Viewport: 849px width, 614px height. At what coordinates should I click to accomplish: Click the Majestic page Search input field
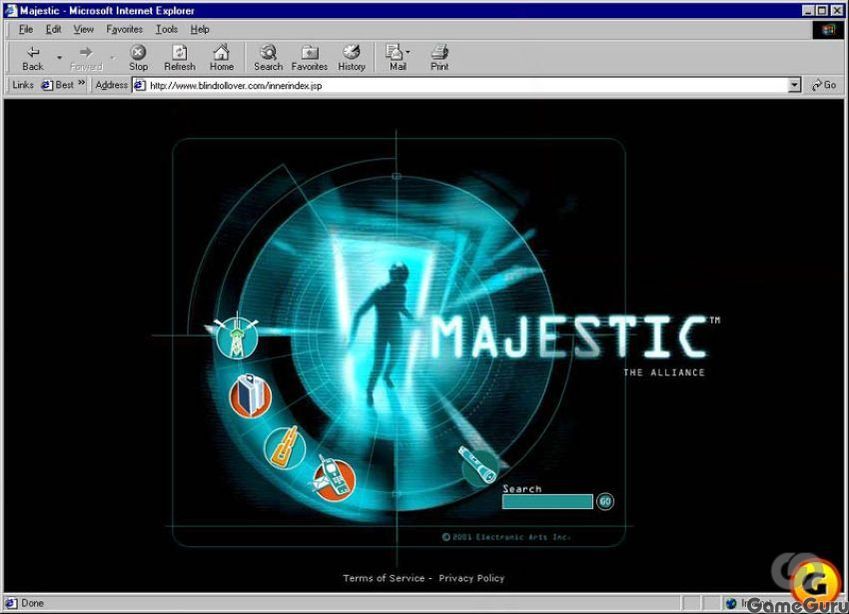tap(547, 502)
